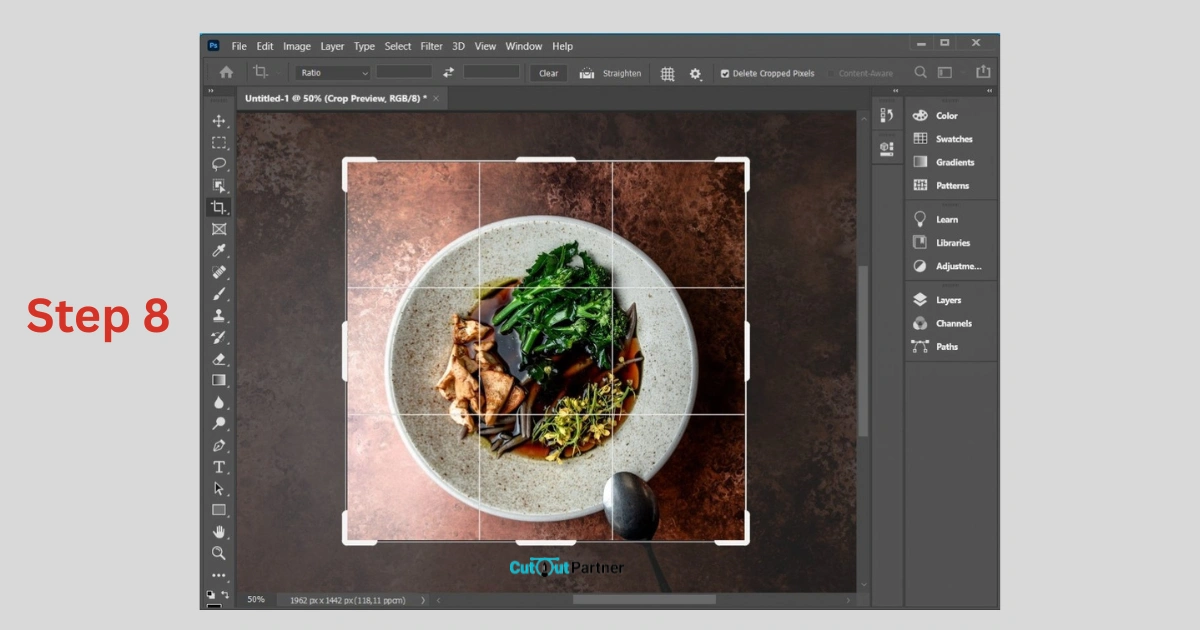The width and height of the screenshot is (1200, 630).
Task: Open additional crop settings gear menu
Action: click(x=695, y=74)
